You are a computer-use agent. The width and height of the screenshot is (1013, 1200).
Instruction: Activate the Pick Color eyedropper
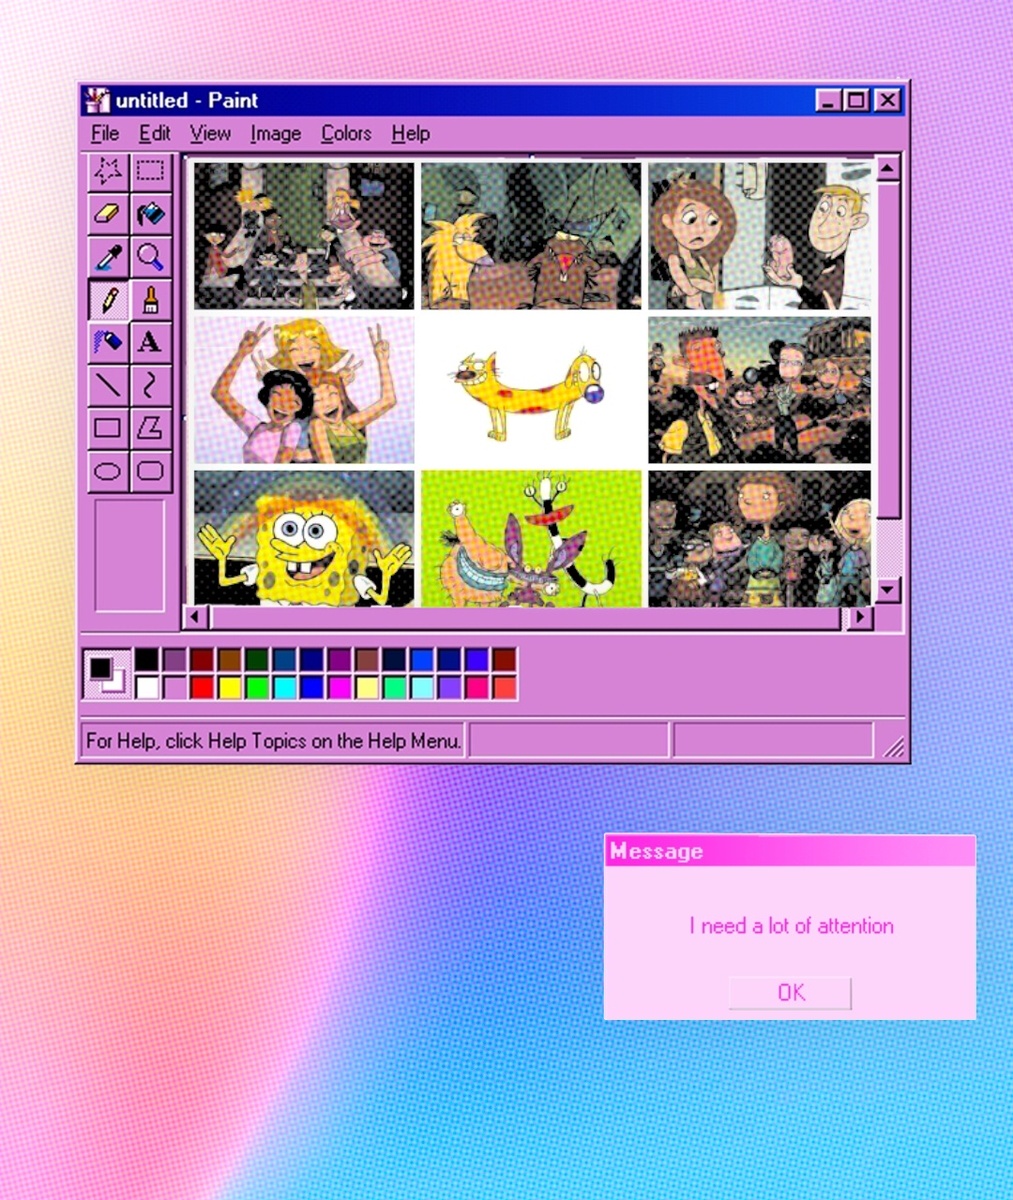[108, 257]
